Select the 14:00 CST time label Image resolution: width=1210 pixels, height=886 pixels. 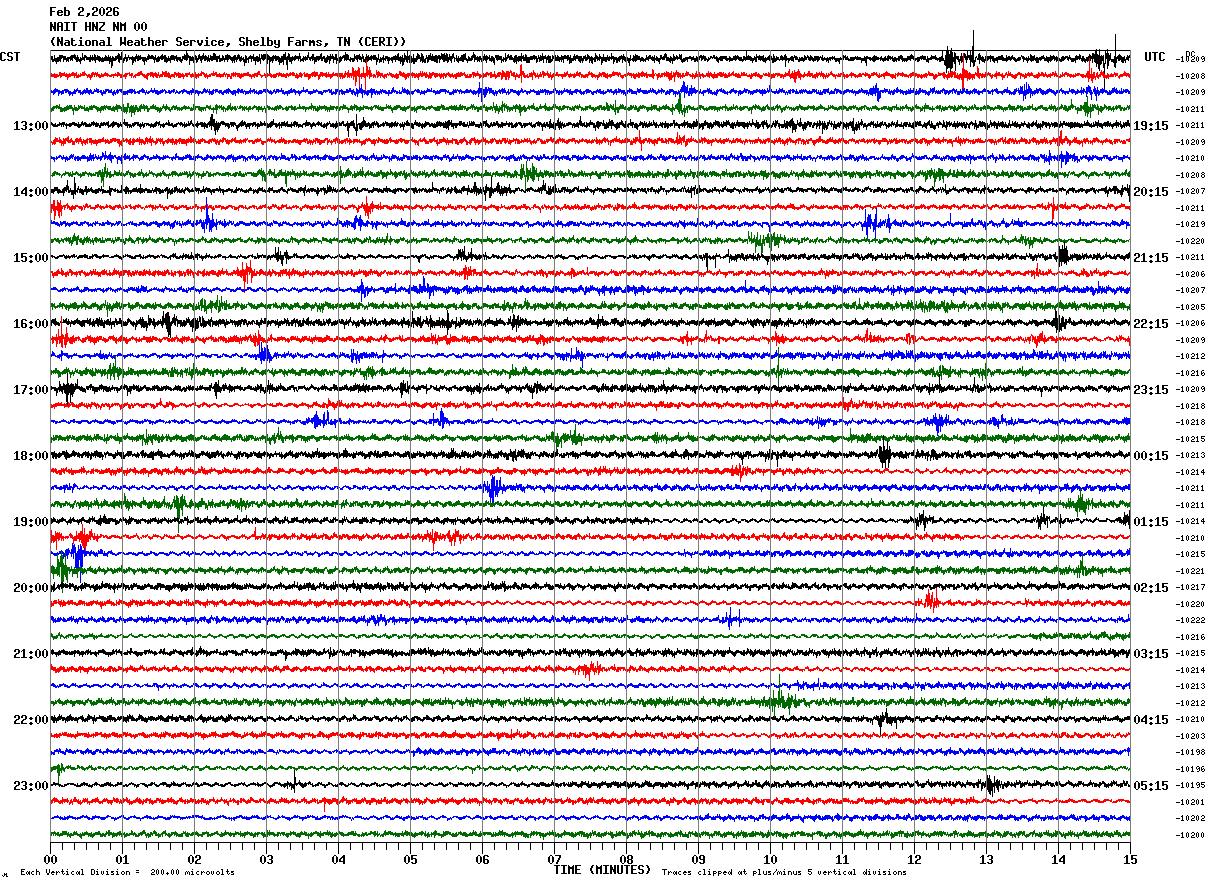coord(30,192)
